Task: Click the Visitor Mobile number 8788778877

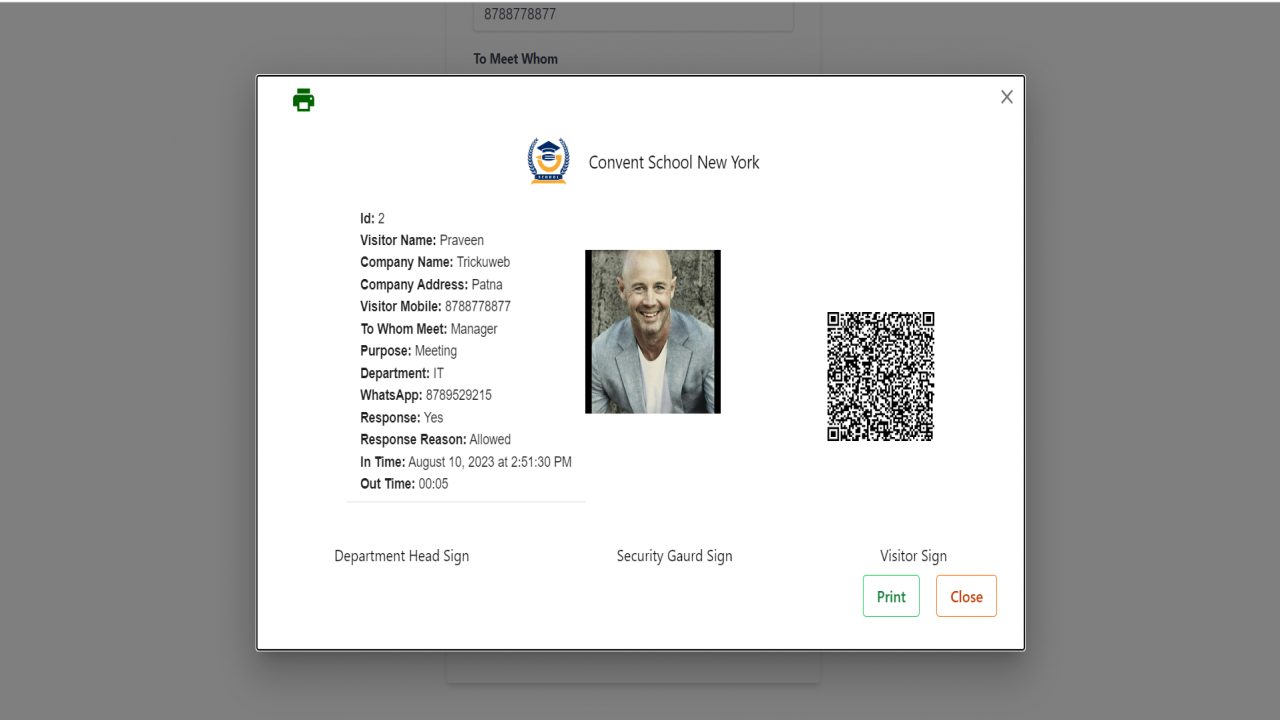Action: click(478, 306)
